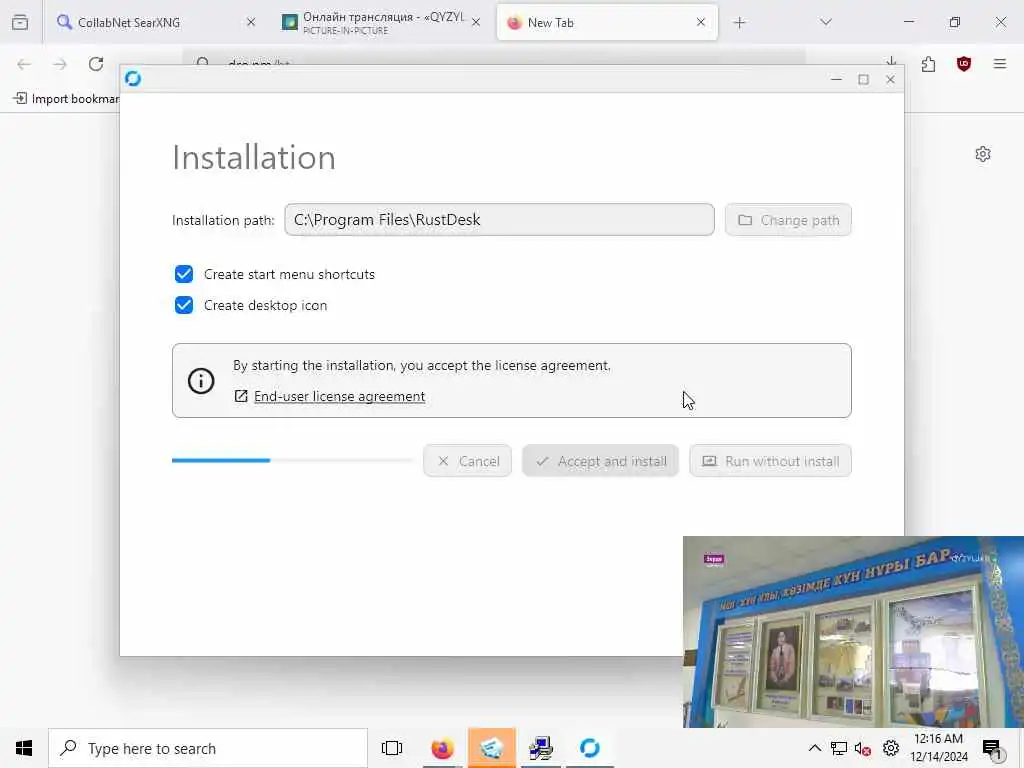Open the End-user license agreement link
The height and width of the screenshot is (768, 1024).
click(x=339, y=396)
